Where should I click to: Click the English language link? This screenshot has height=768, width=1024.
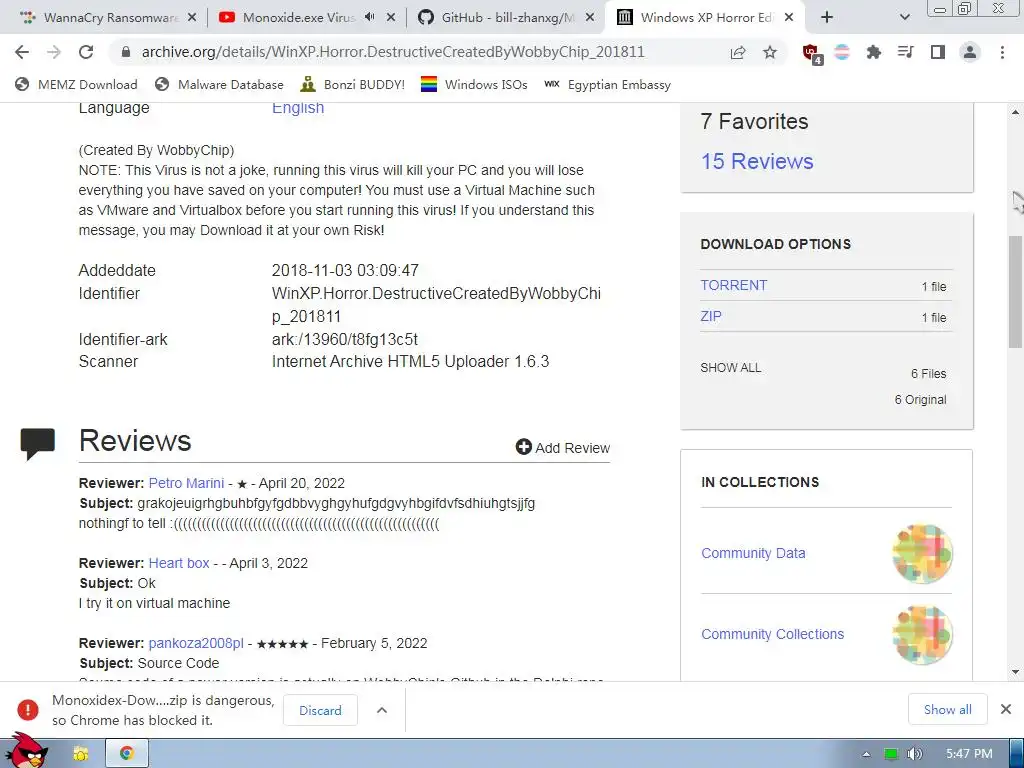pos(298,108)
